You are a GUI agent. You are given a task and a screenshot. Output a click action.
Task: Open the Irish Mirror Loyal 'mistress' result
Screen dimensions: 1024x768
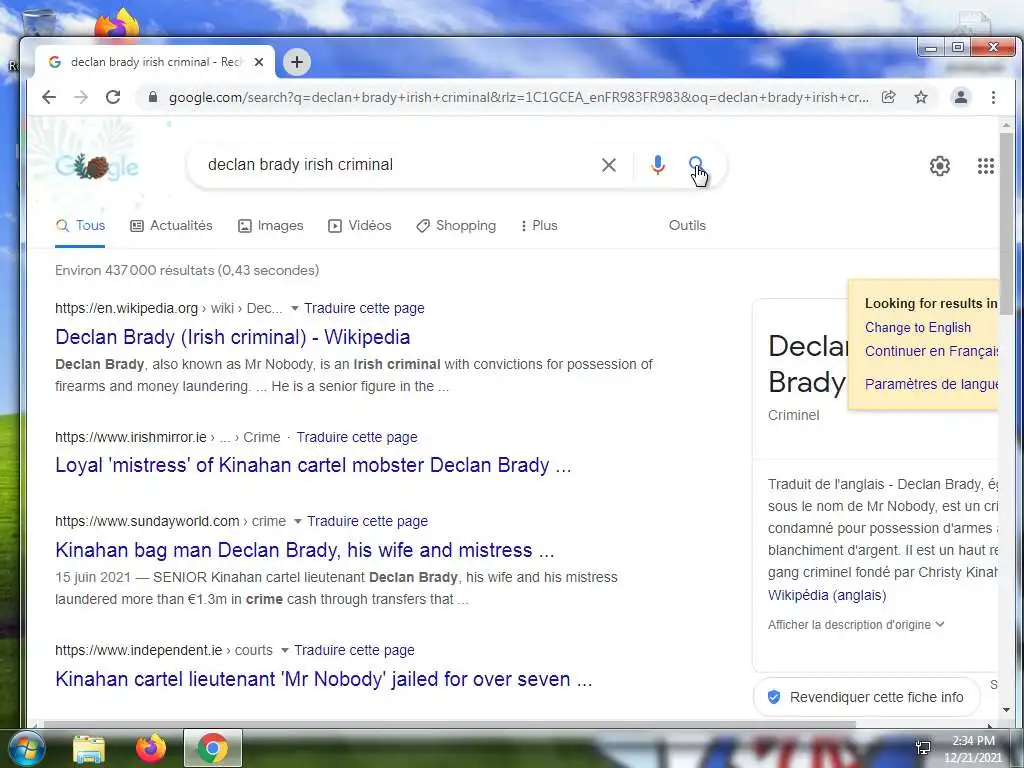coord(313,465)
